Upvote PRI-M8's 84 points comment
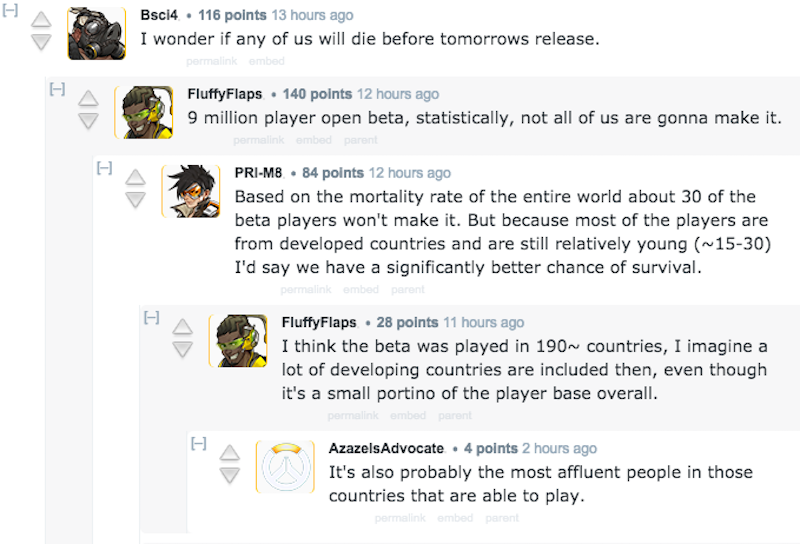Viewport: 800px width, 544px height. tap(135, 177)
